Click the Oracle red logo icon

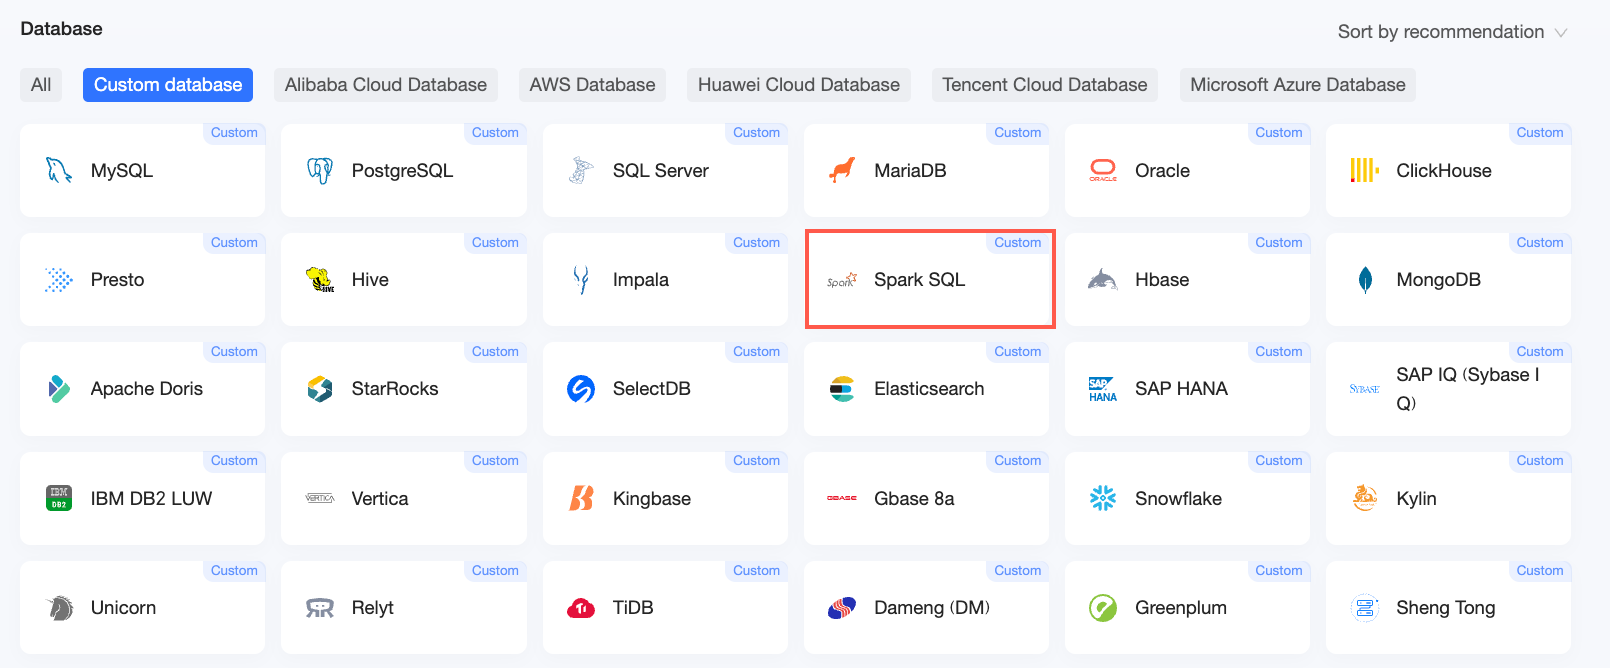[1103, 171]
